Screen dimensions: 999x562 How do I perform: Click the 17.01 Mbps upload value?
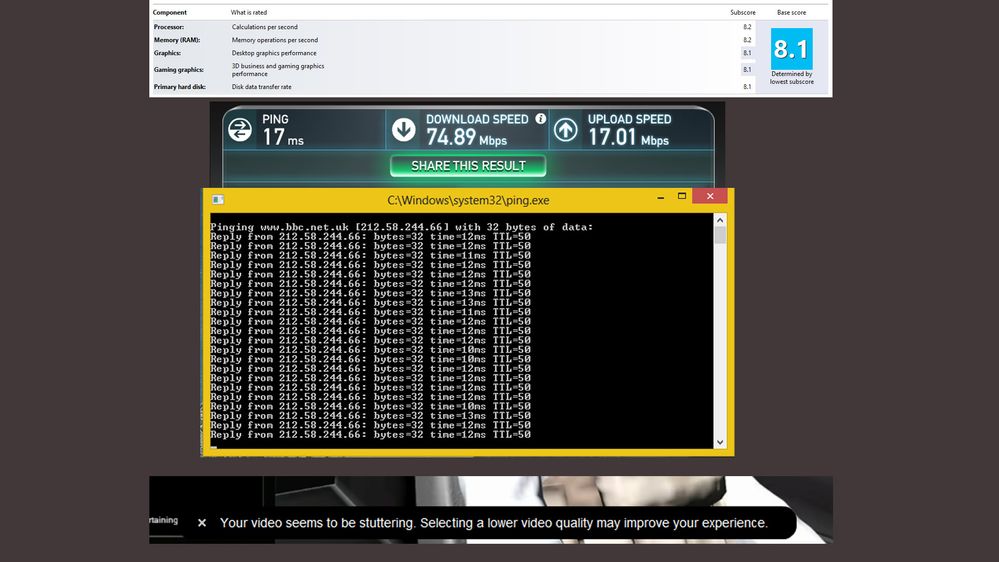[x=628, y=137]
